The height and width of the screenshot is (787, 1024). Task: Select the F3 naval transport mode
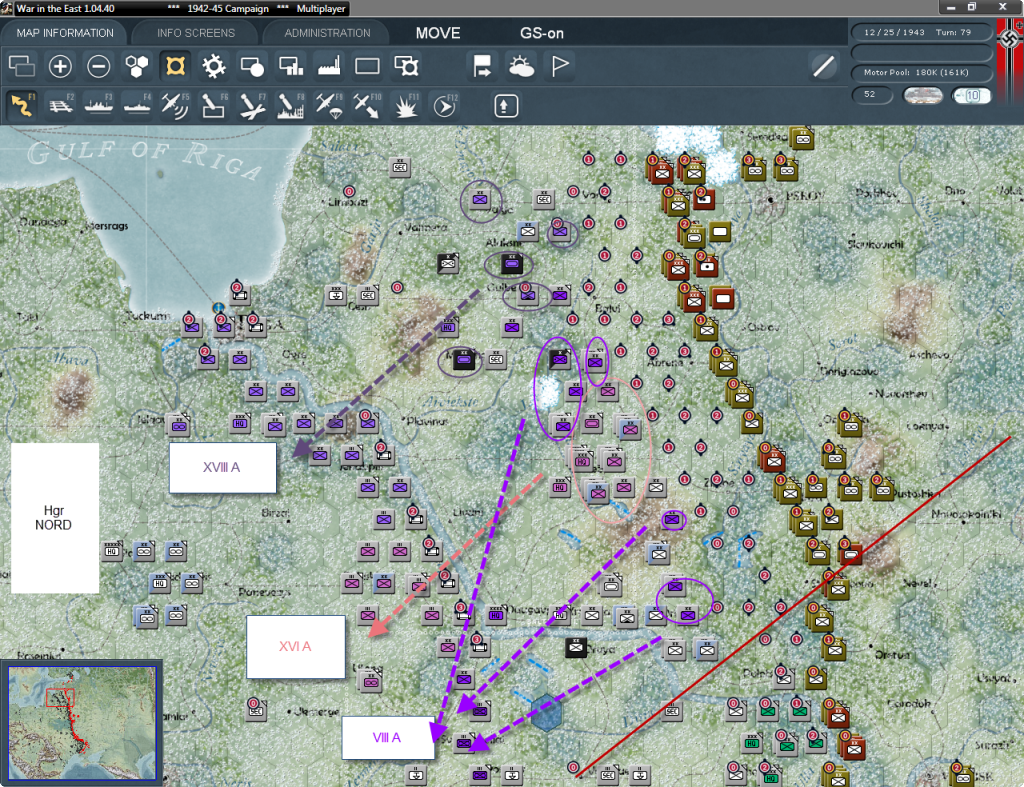99,105
